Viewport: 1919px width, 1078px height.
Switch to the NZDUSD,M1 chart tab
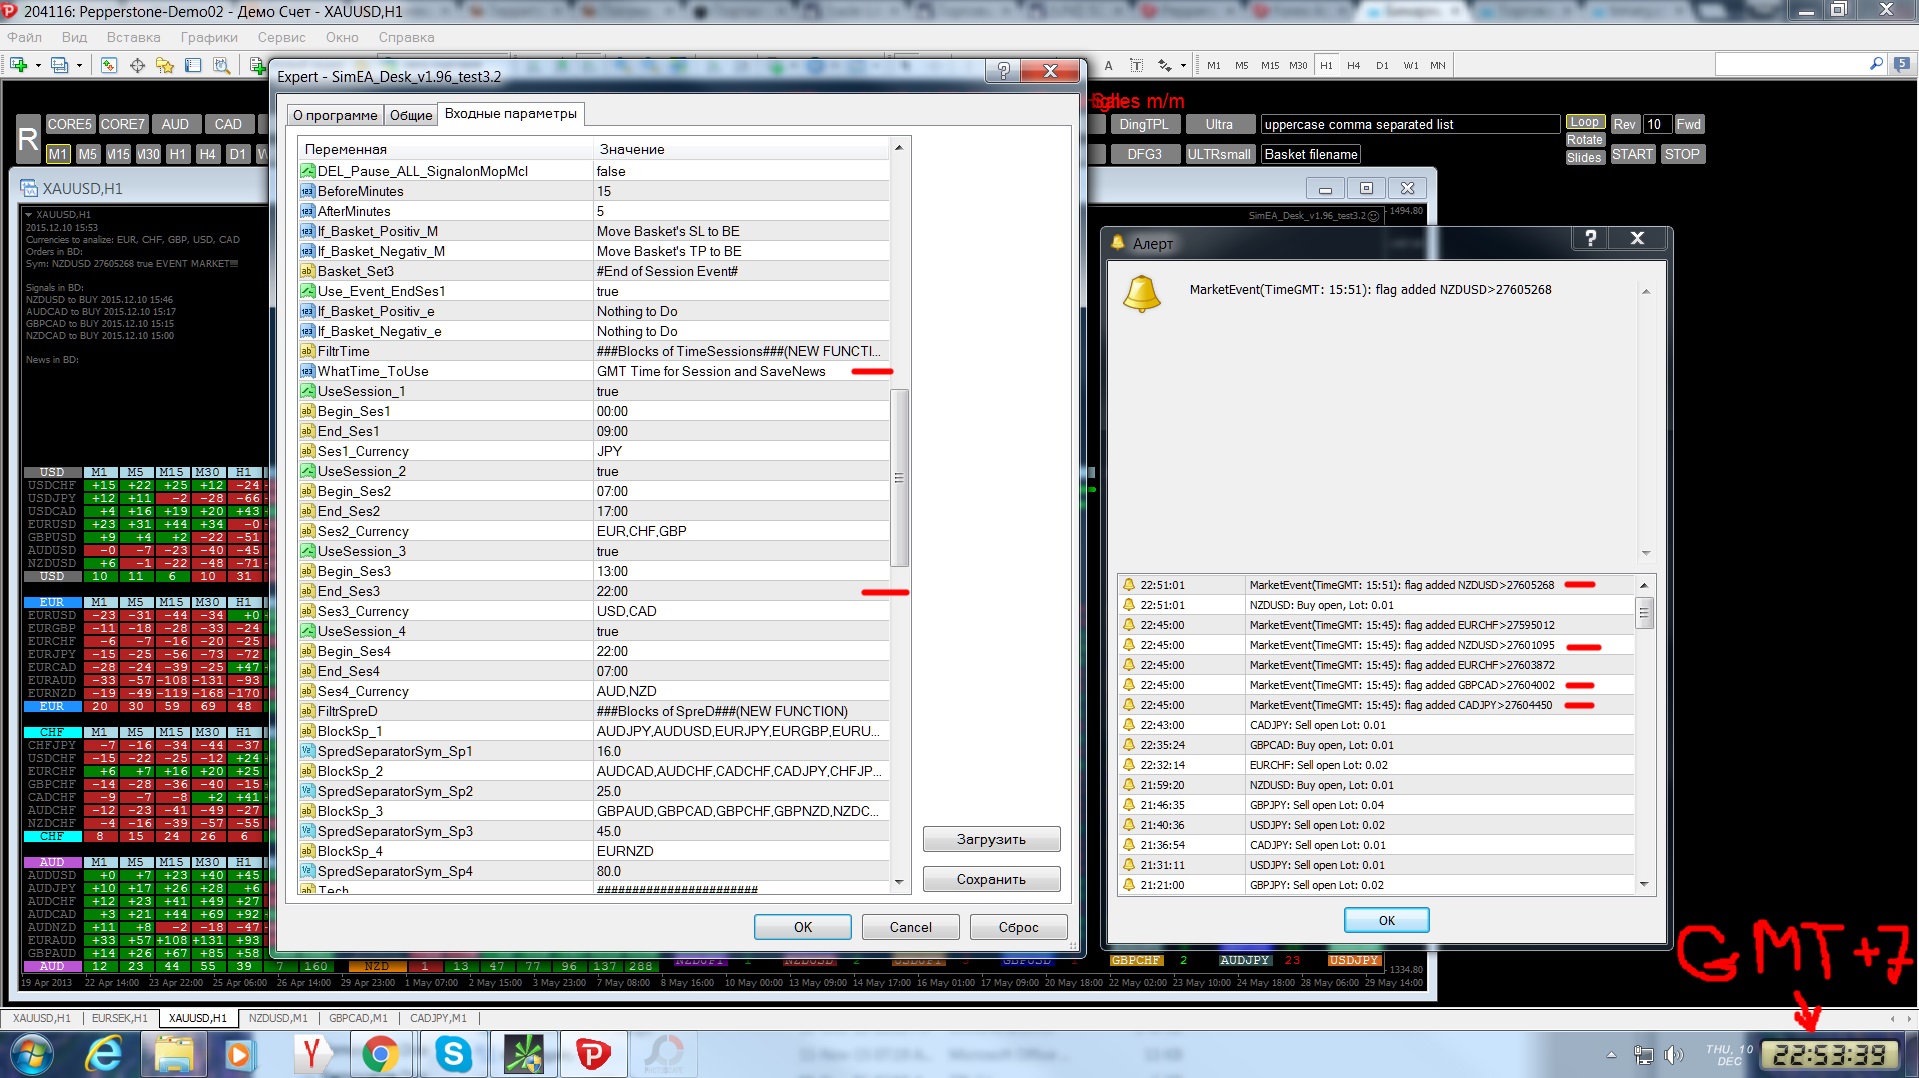click(278, 1018)
